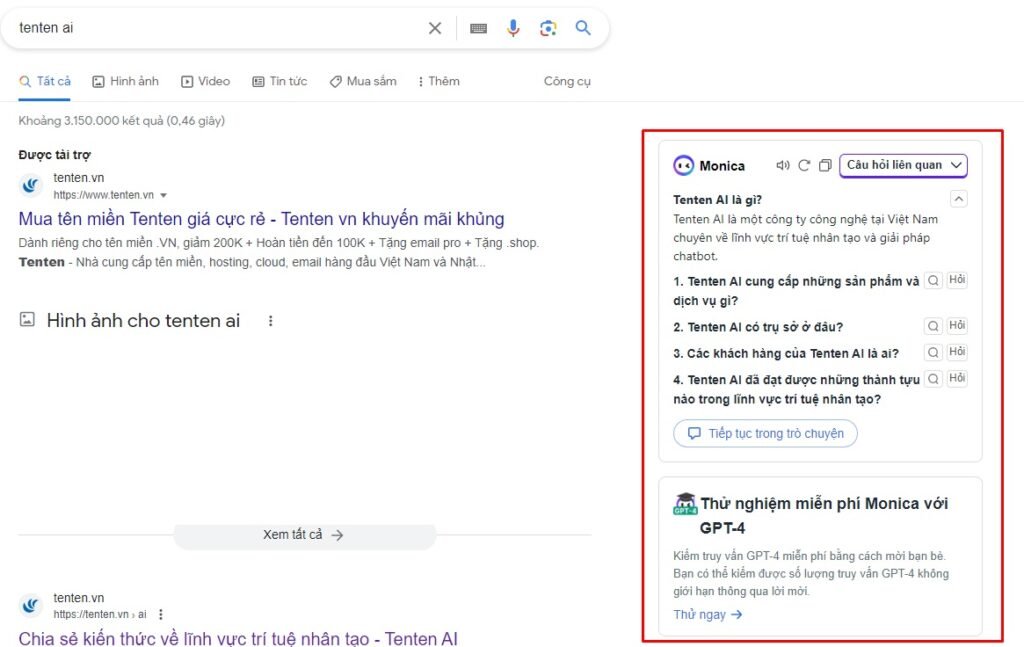Copy Monica answer with copy icon
The image size is (1024, 647).
click(825, 165)
